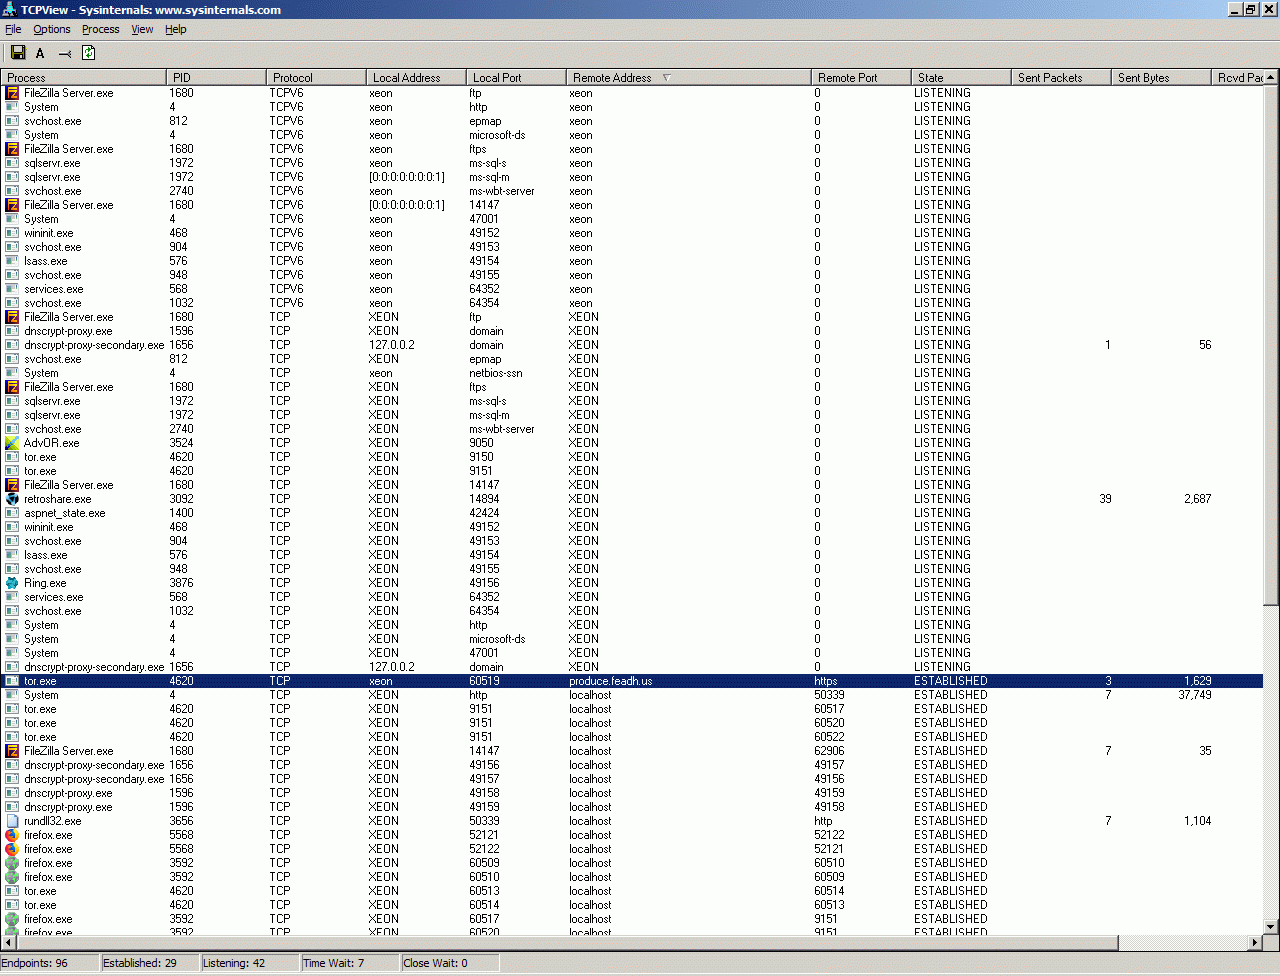This screenshot has height=976, width=1280.
Task: Click the 'Established: 29' status bar entry
Action: click(151, 963)
